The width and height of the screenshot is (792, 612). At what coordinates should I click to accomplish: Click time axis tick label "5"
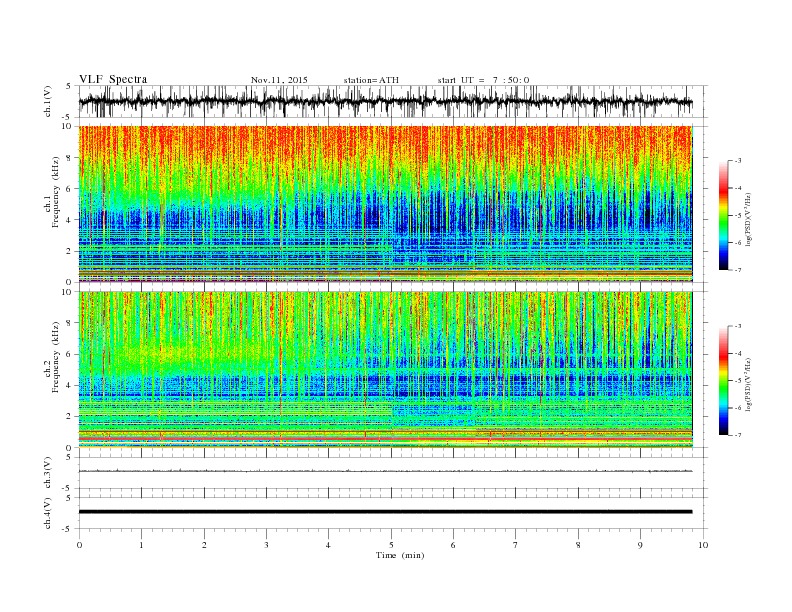tap(391, 545)
